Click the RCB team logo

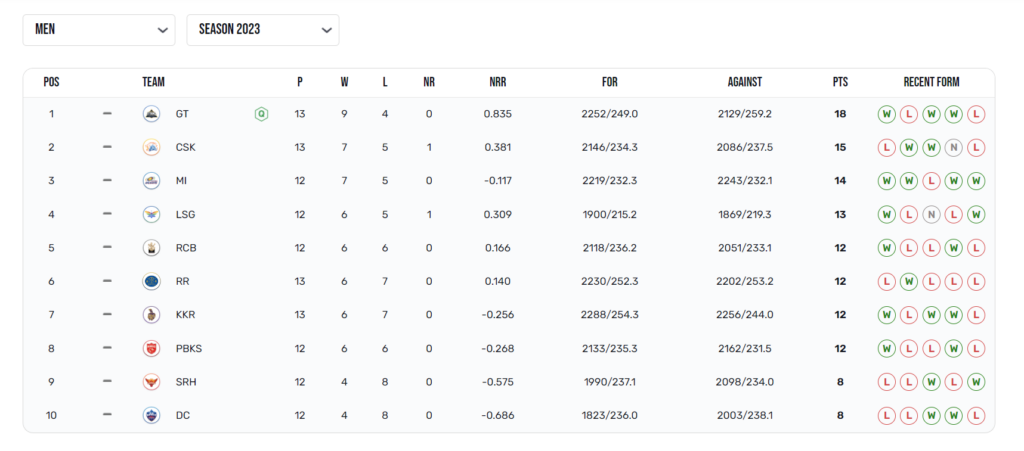tap(151, 248)
